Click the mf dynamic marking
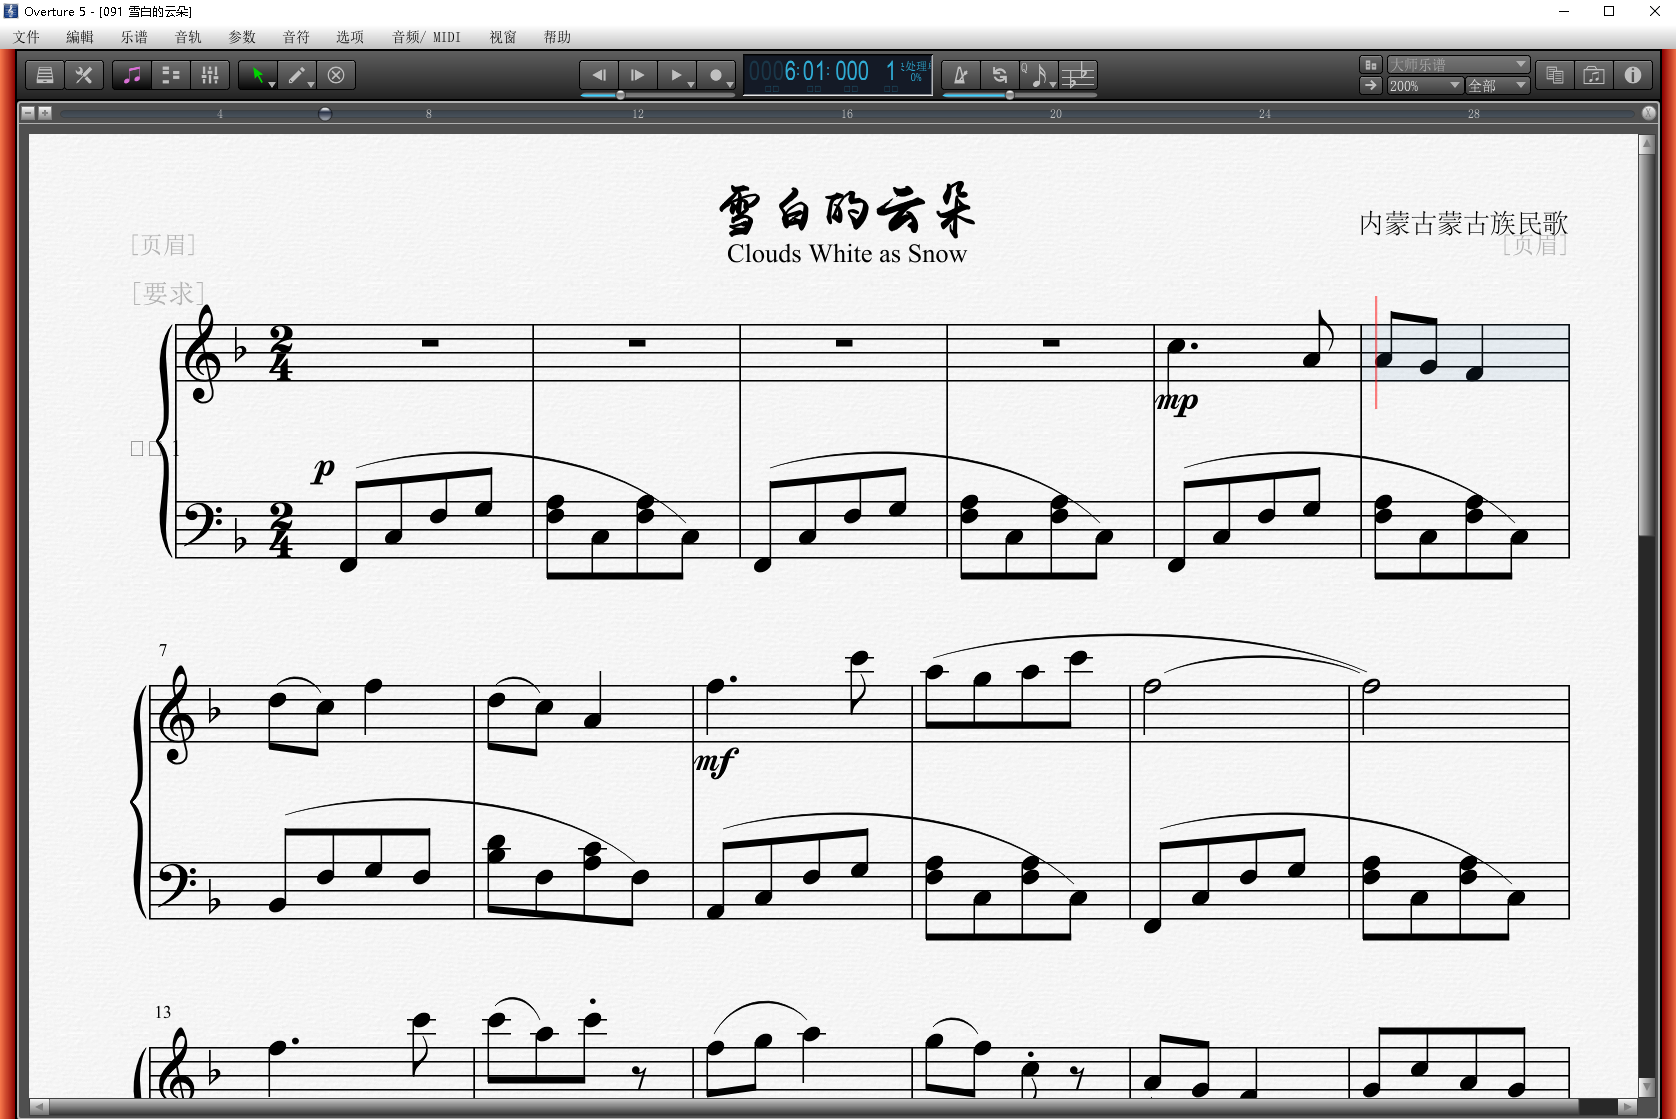Screen dimensions: 1676x1119 (x=716, y=762)
